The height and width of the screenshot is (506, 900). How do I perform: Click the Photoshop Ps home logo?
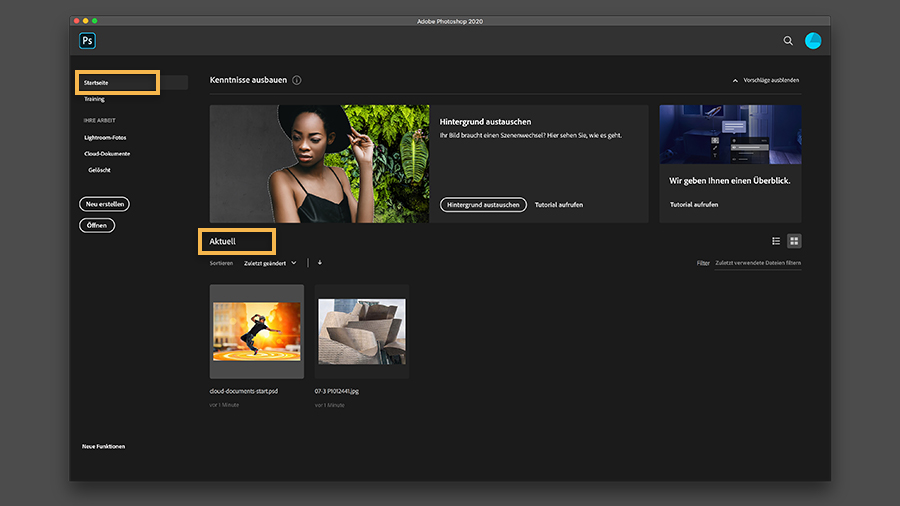(87, 41)
